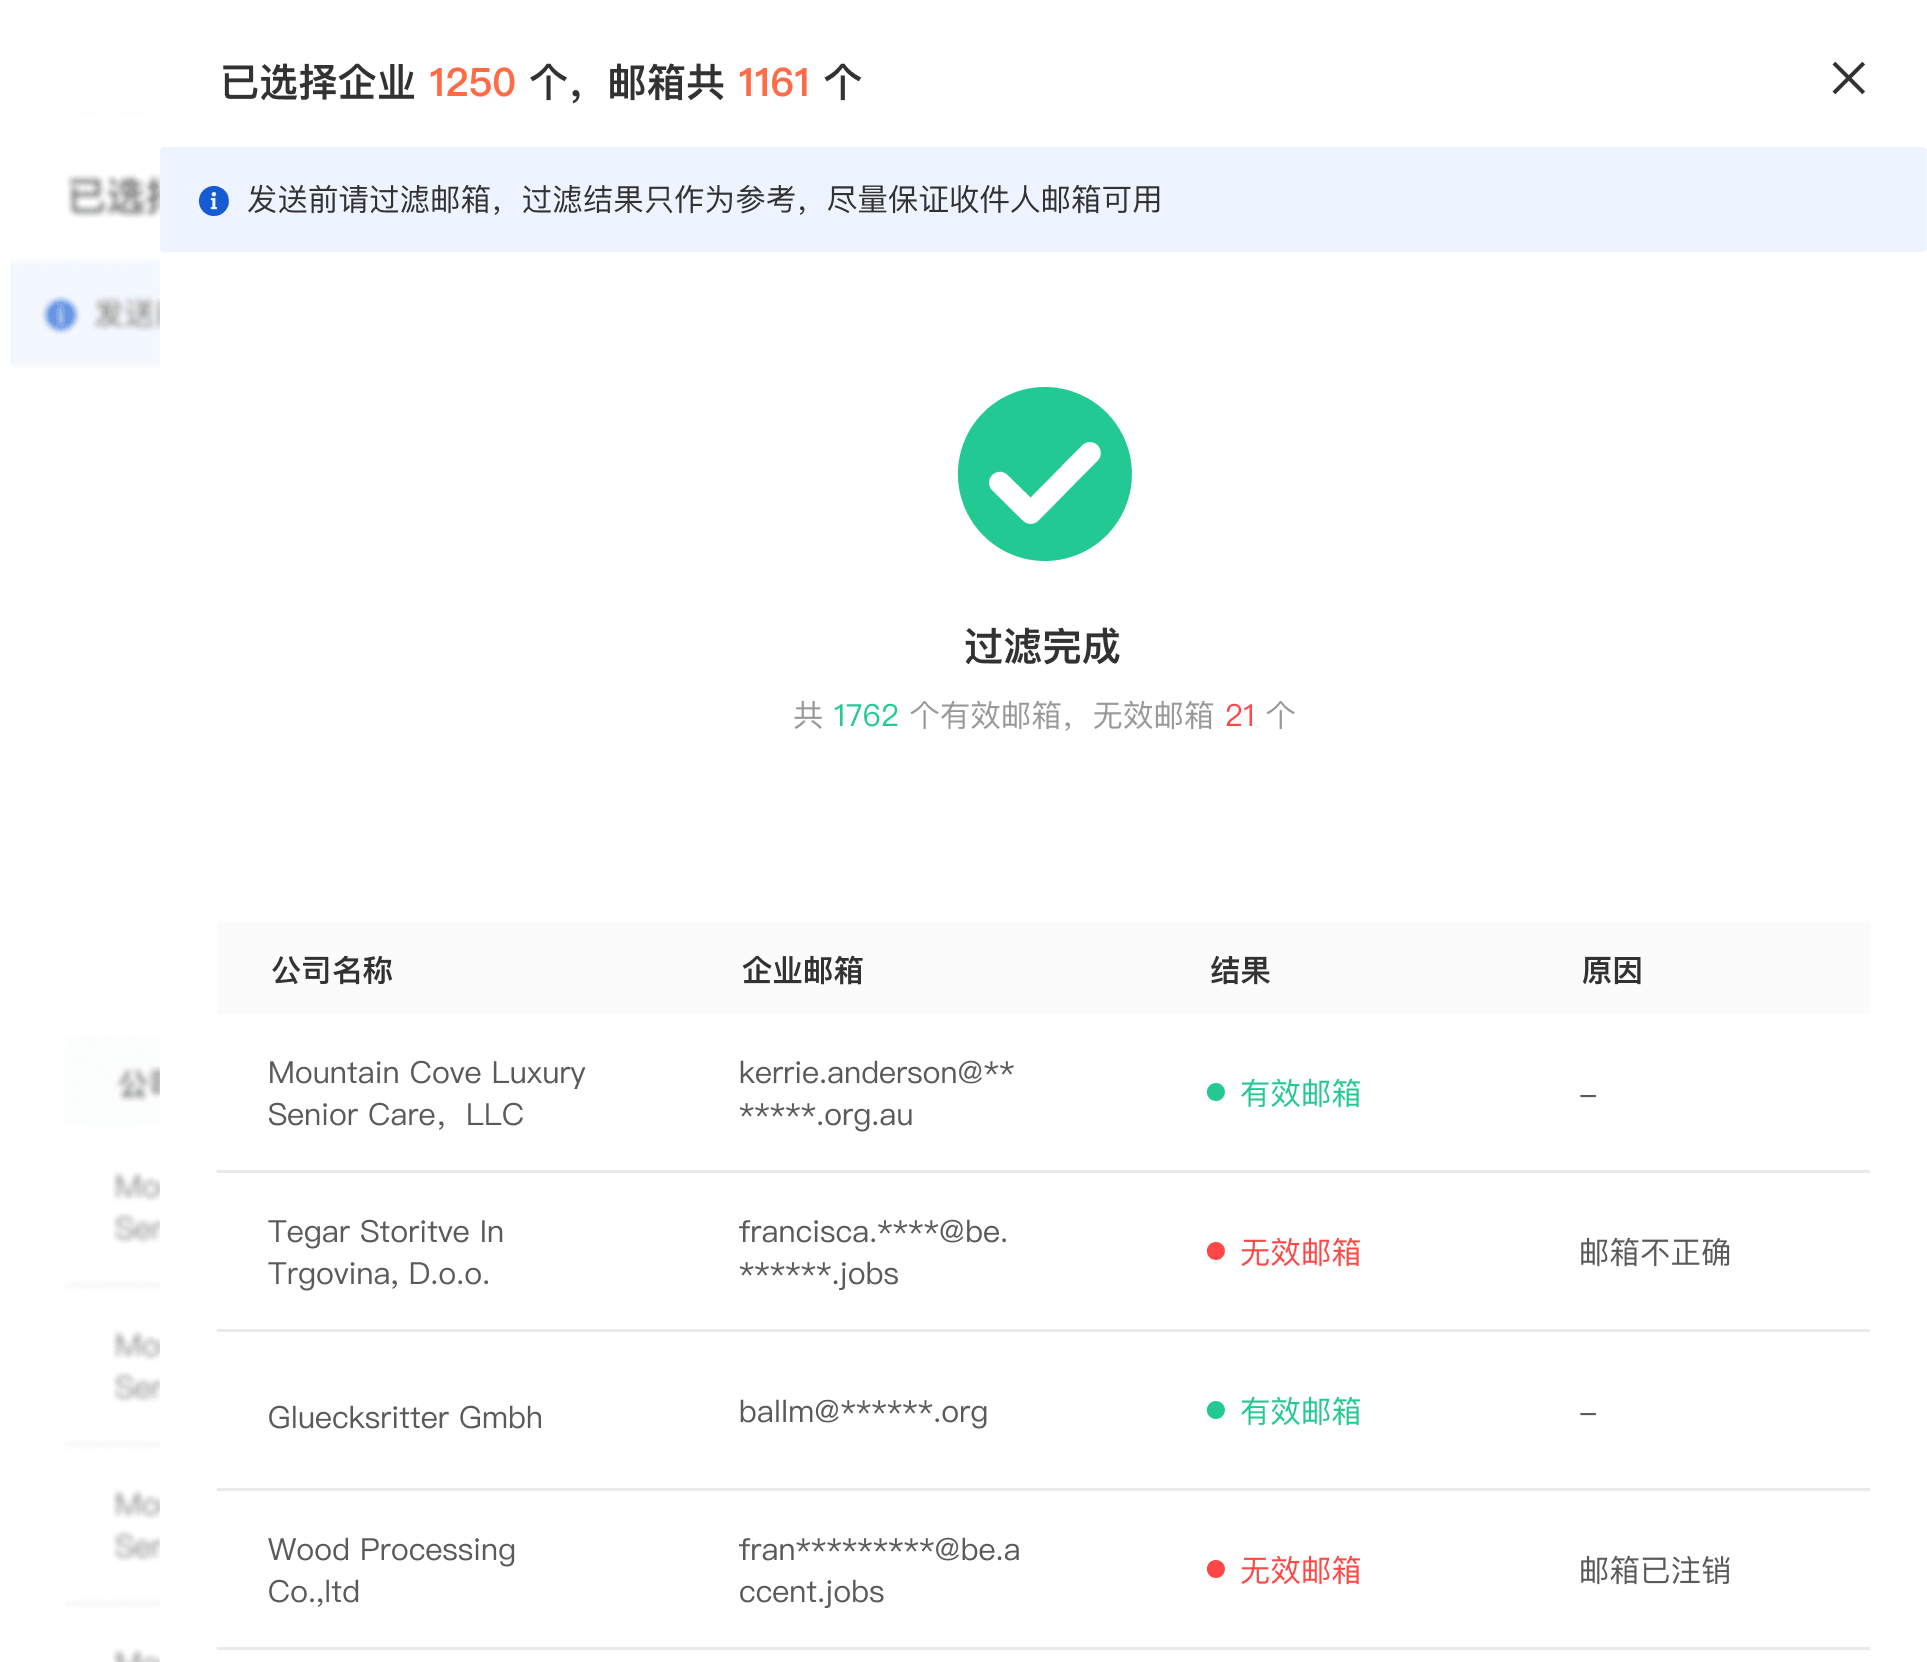Click the 公司名称 column header
1927x1662 pixels.
point(332,970)
